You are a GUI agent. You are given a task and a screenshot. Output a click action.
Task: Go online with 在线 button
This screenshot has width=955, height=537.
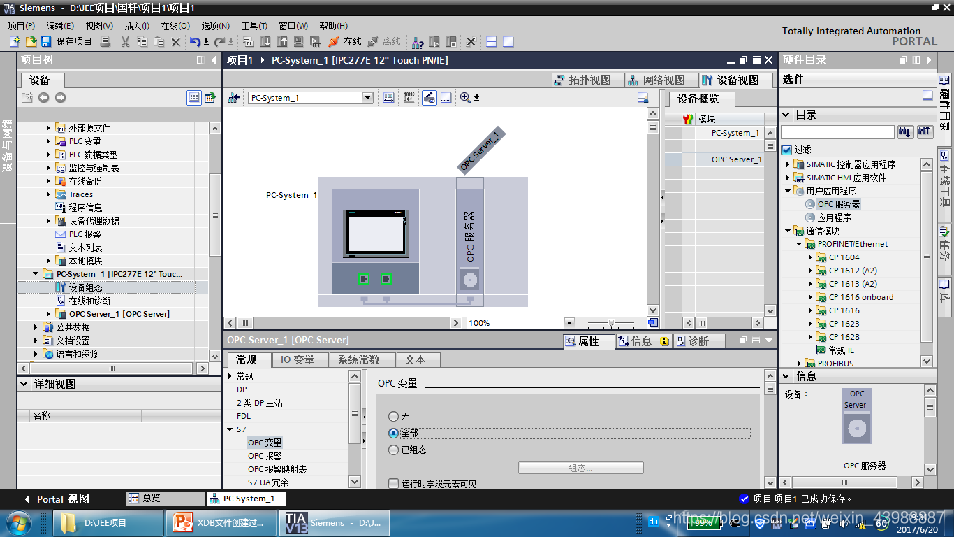point(345,42)
